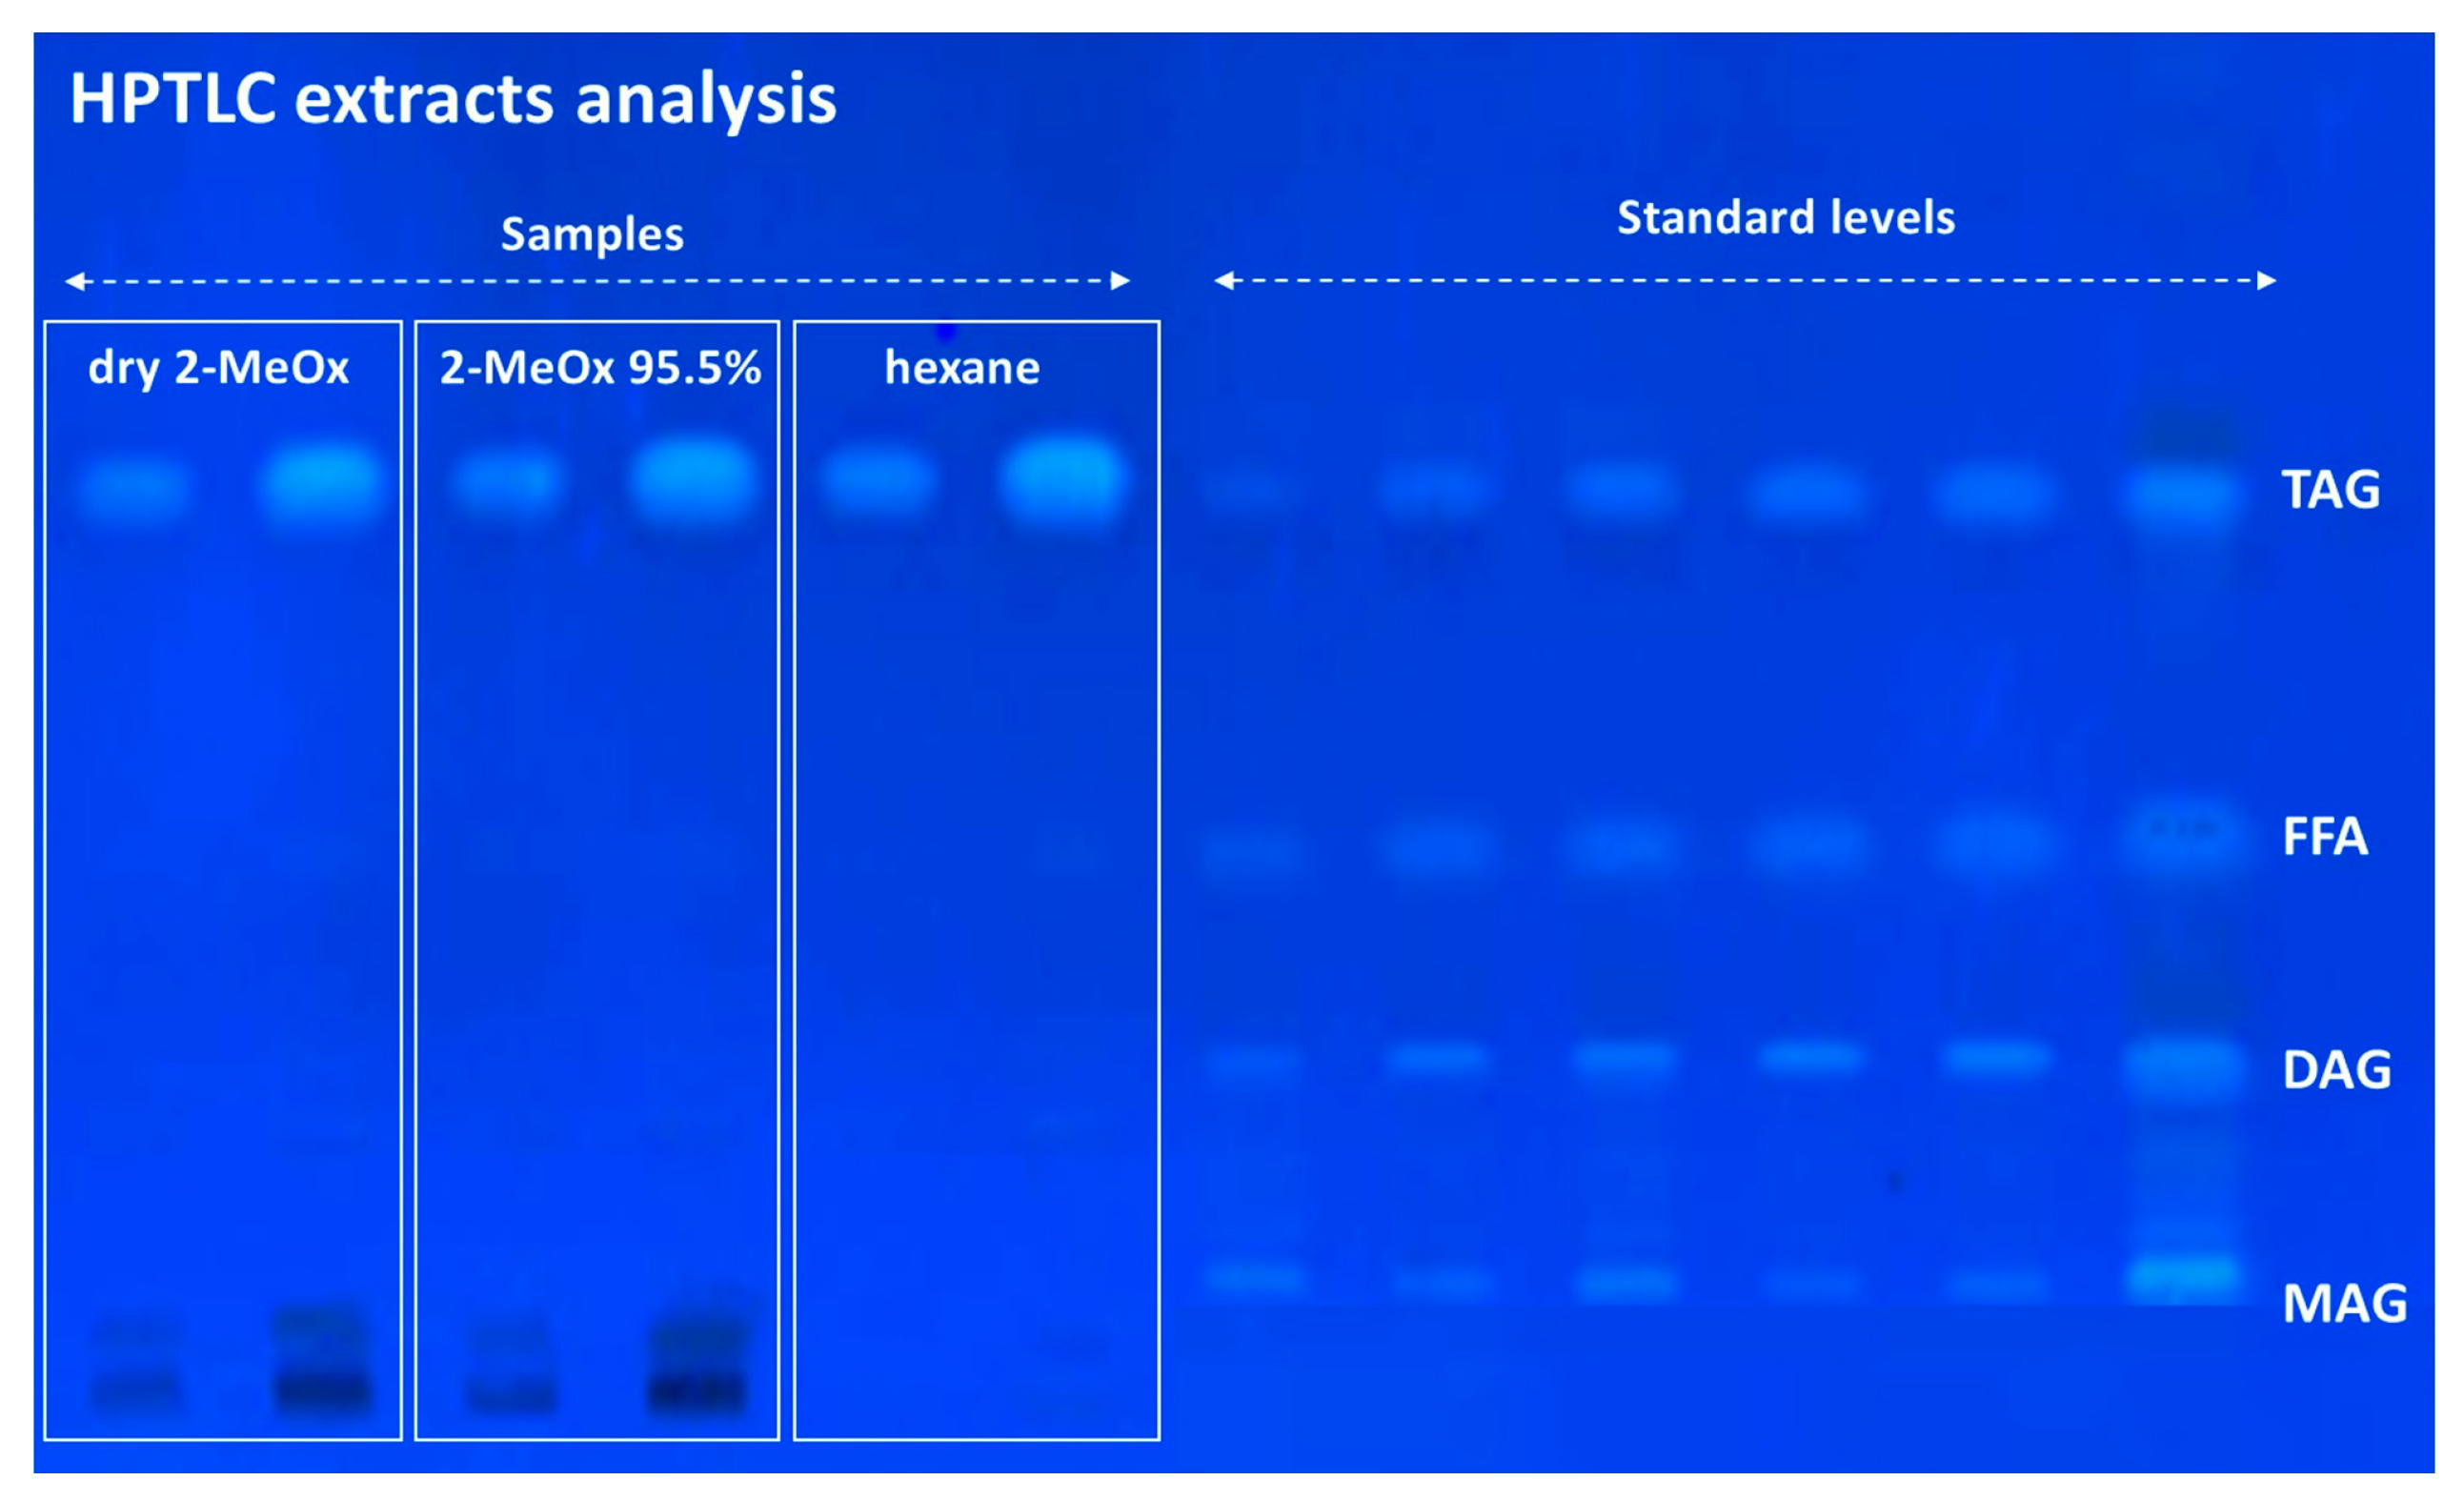2464x1501 pixels.
Task: Select the dry 2-MeOx lane label
Action: [218, 367]
